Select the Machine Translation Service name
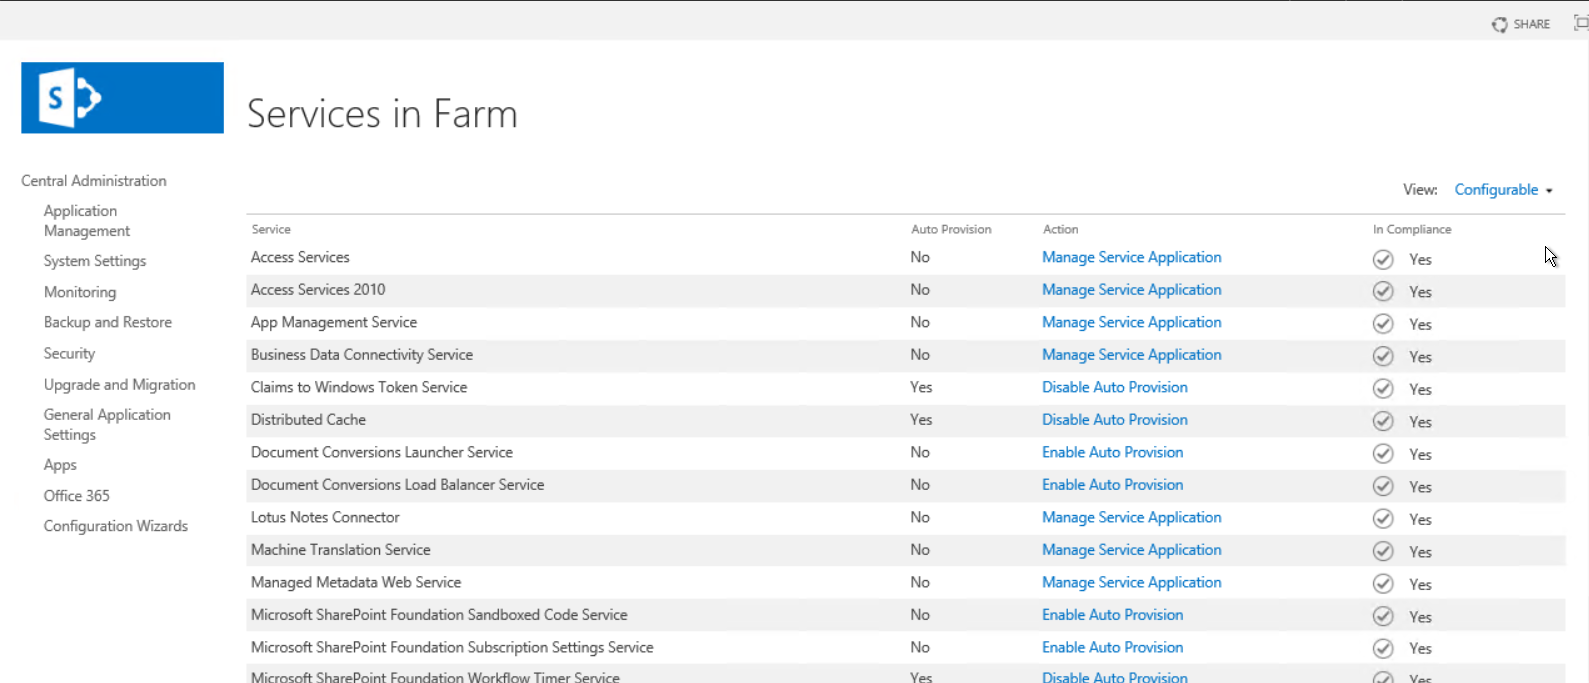The height and width of the screenshot is (683, 1589). coord(341,550)
